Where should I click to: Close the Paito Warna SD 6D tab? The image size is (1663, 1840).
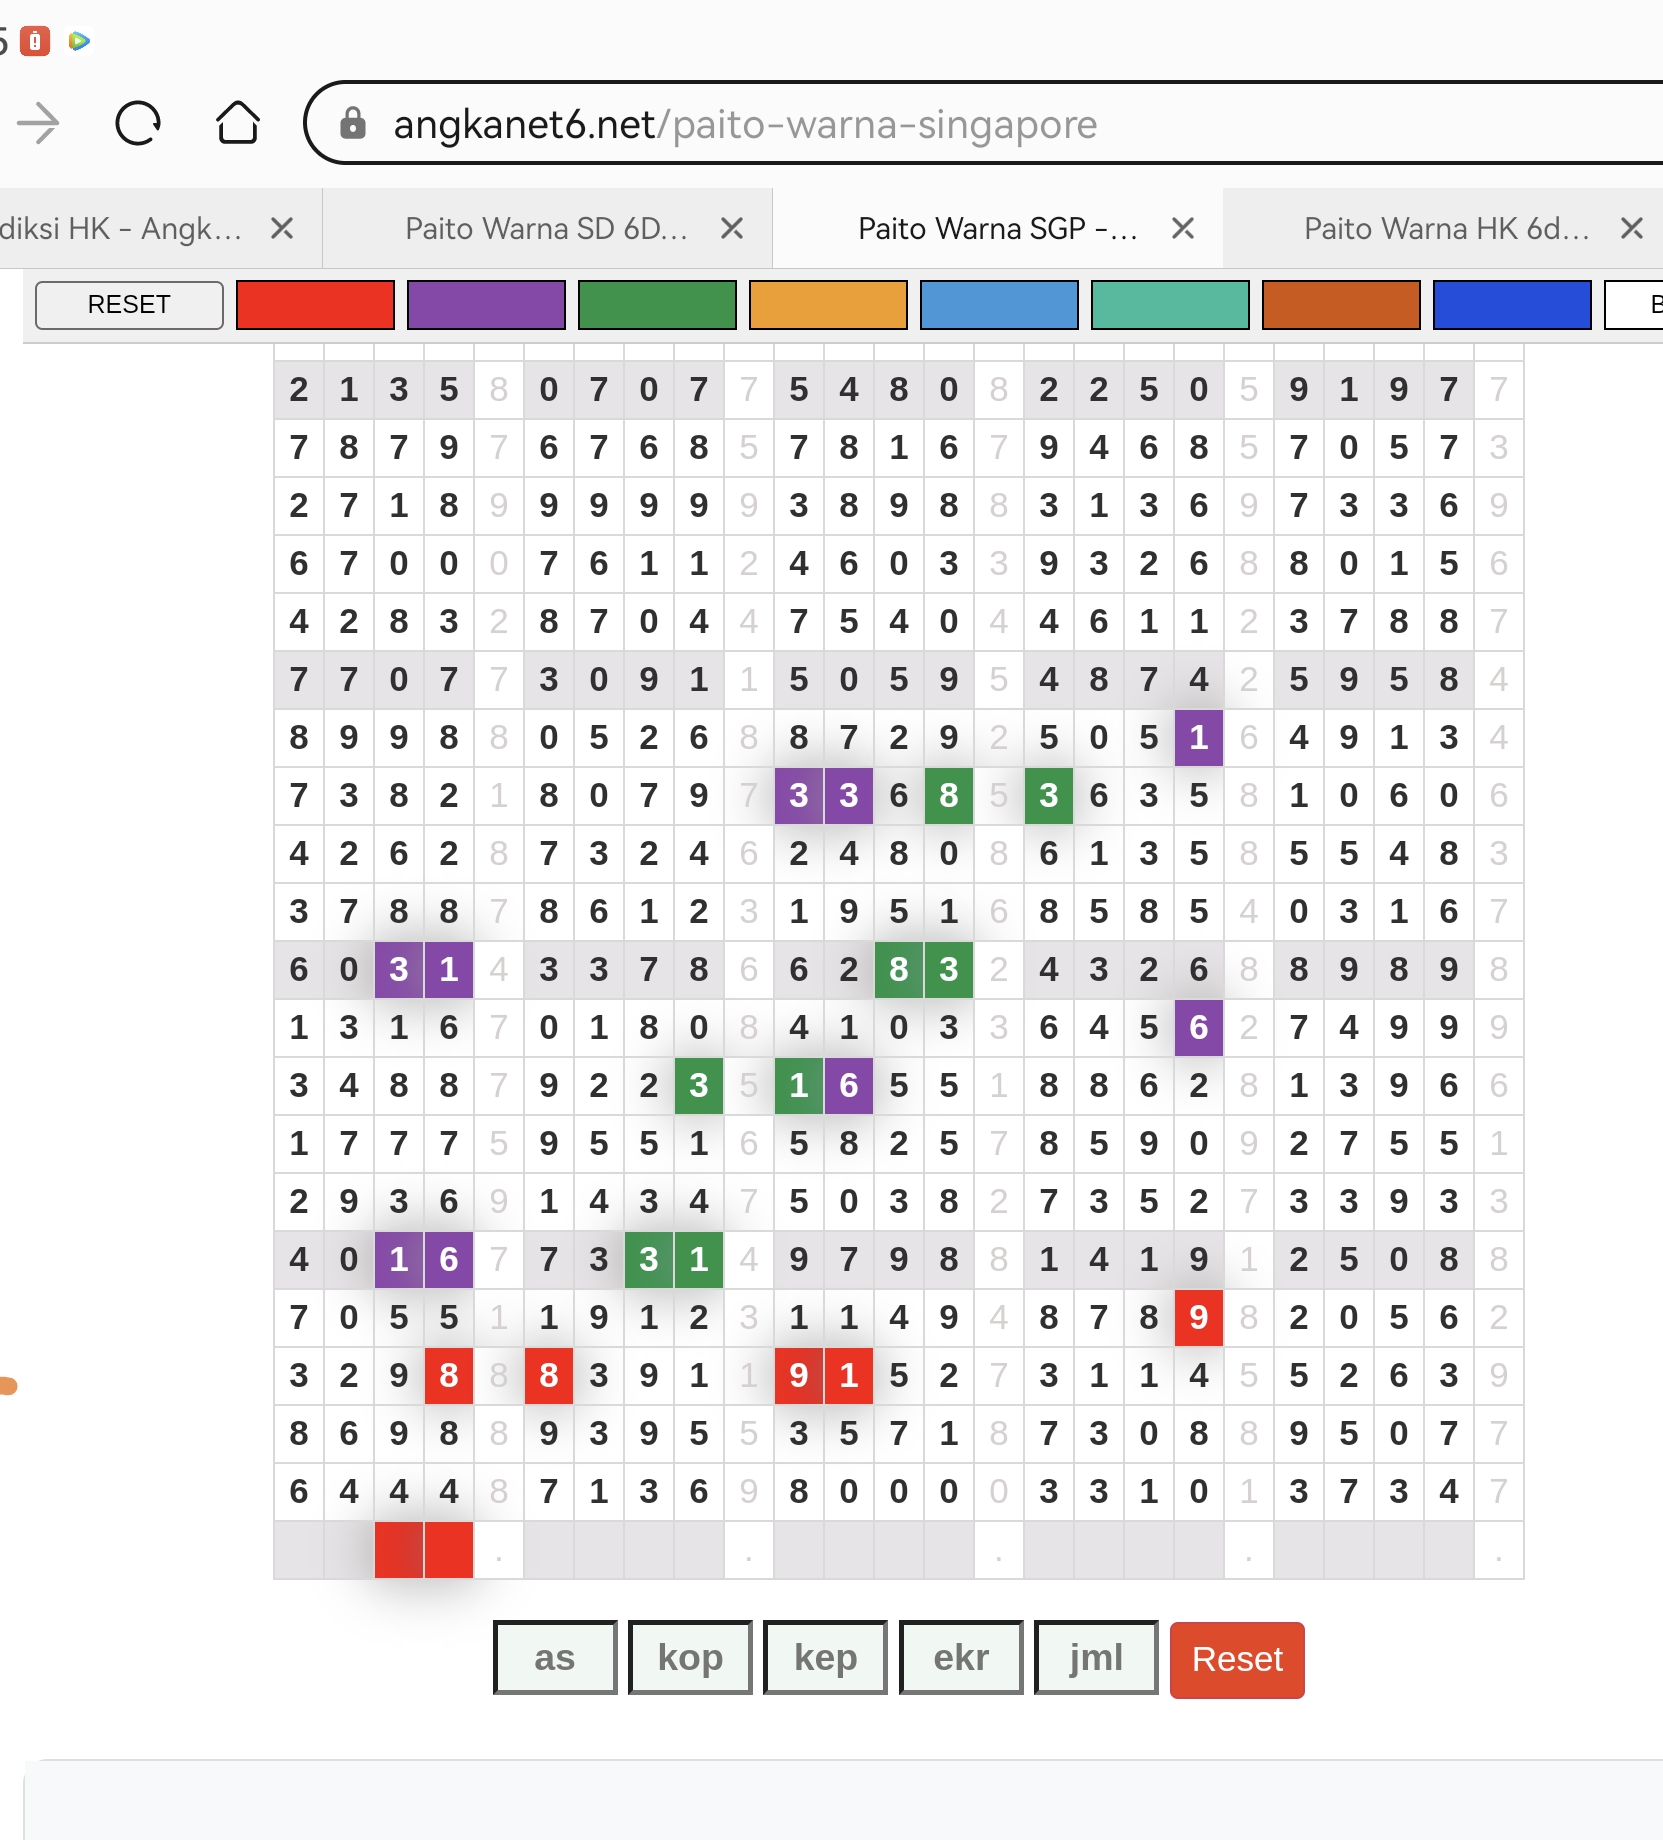(732, 229)
